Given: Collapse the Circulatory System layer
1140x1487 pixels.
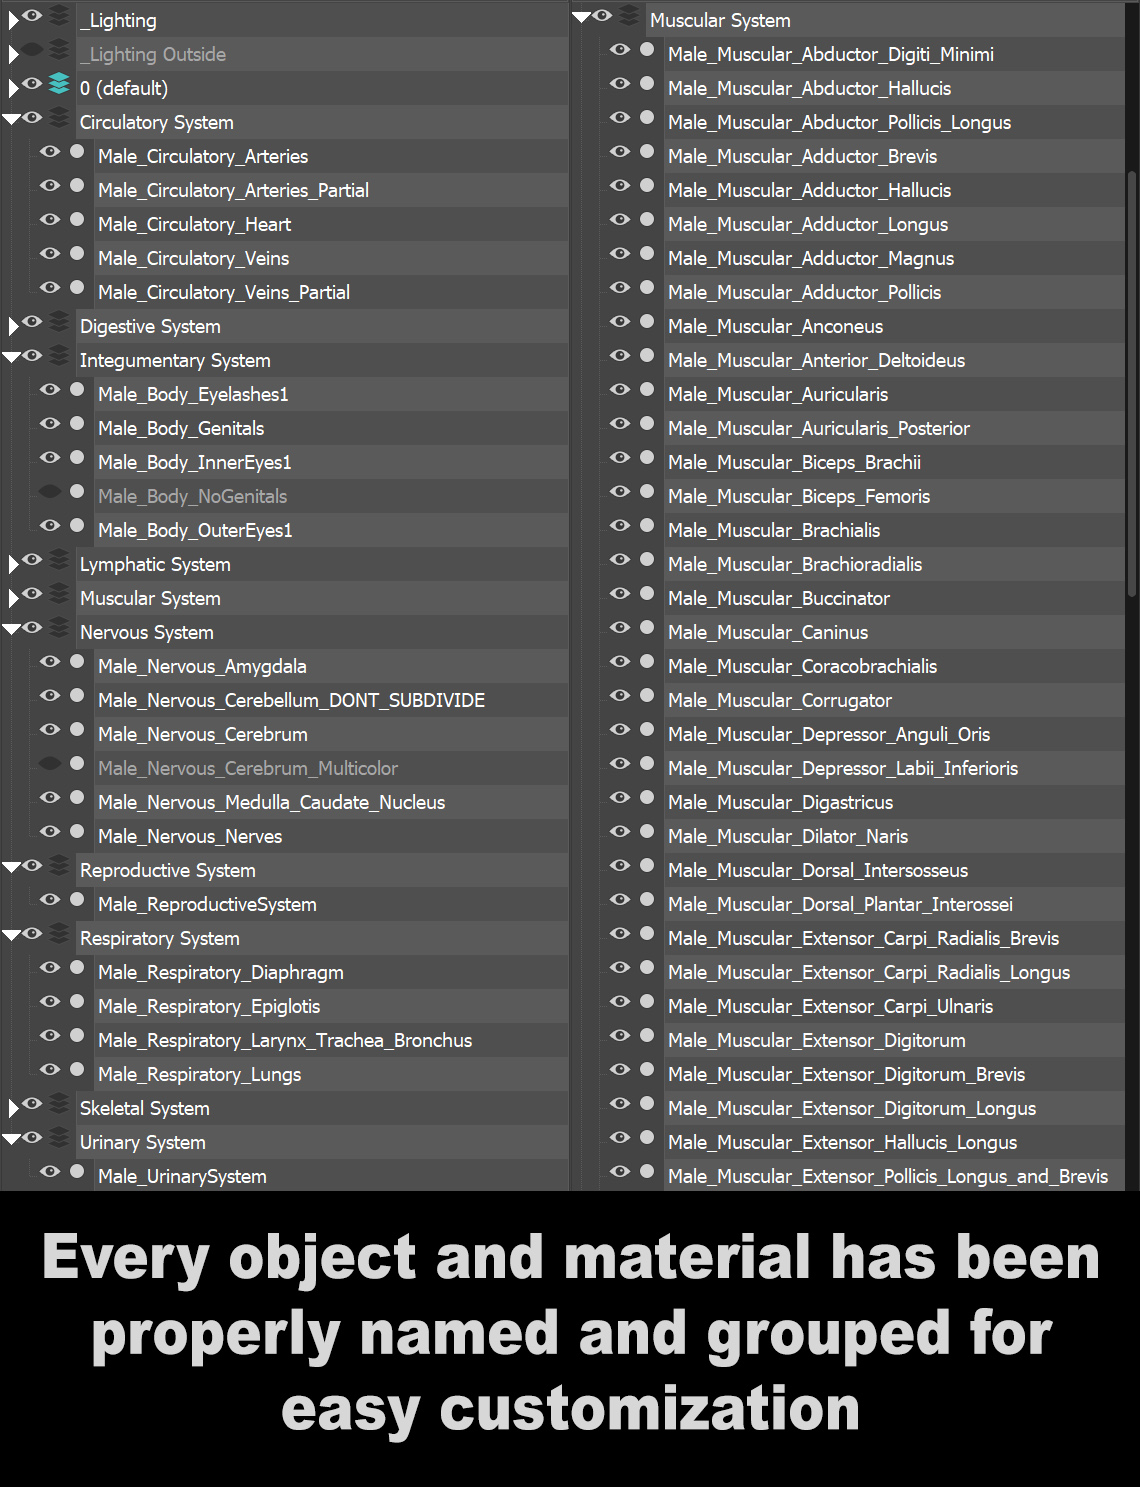Looking at the screenshot, I should [x=12, y=119].
